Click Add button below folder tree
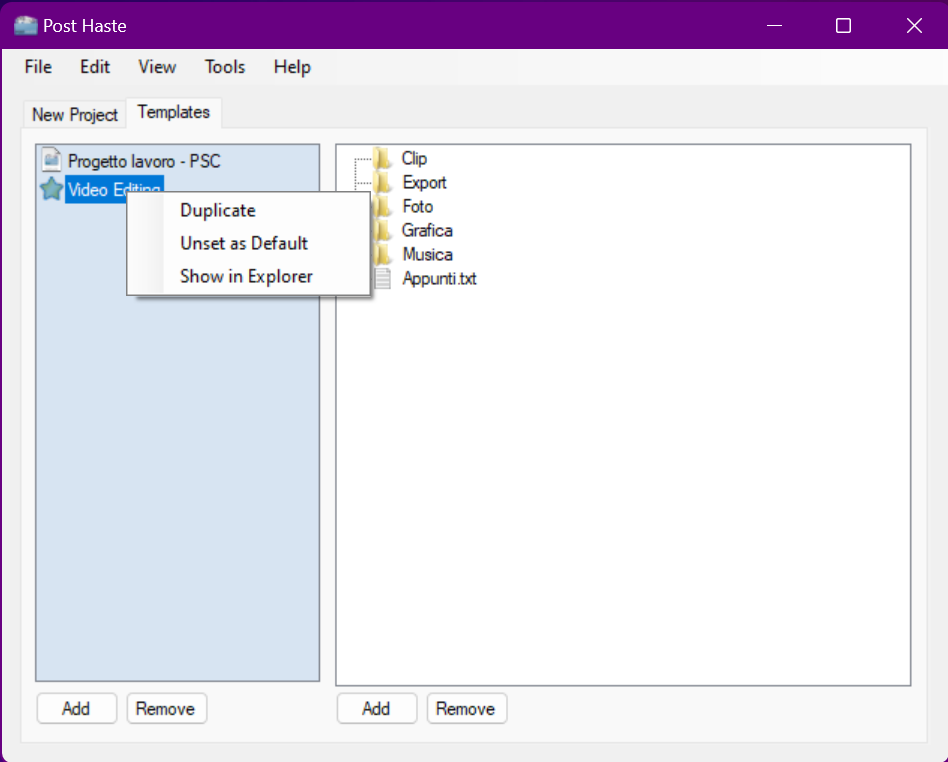 pyautogui.click(x=377, y=708)
